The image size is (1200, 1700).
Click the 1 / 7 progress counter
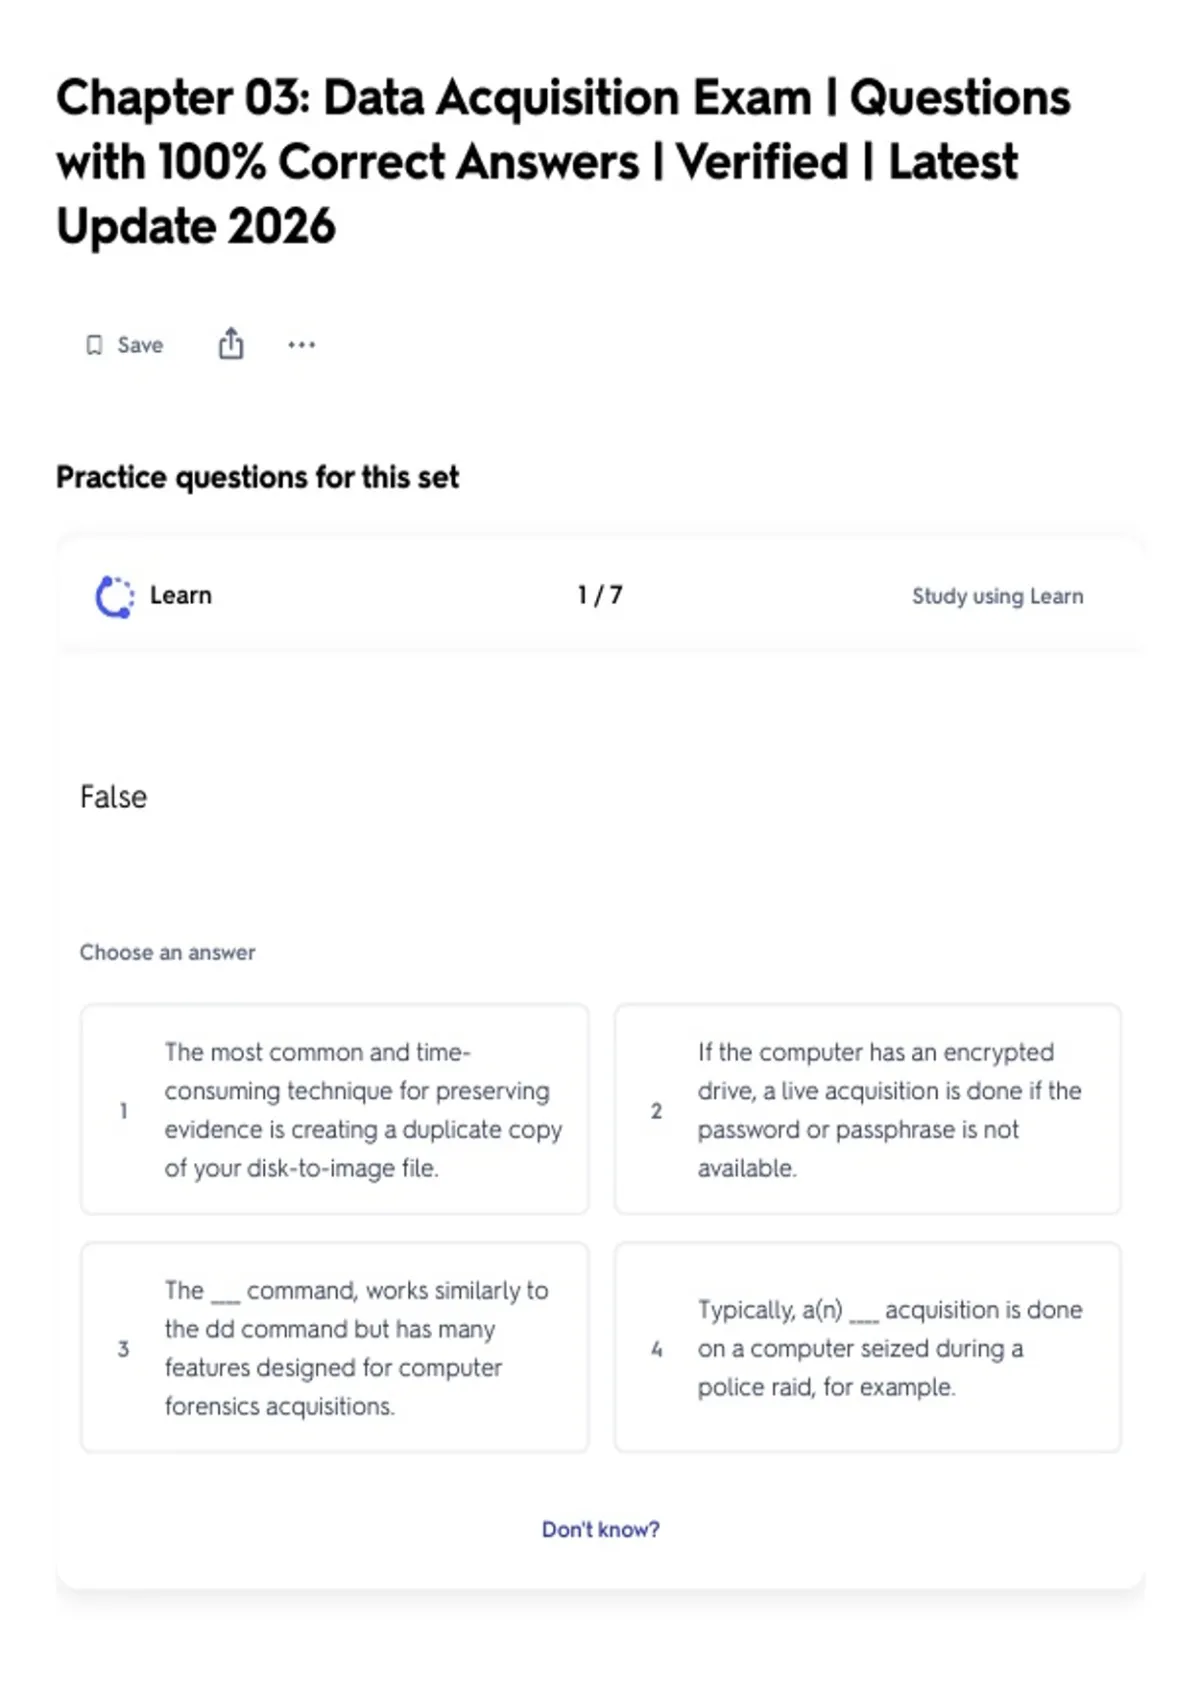coord(600,595)
